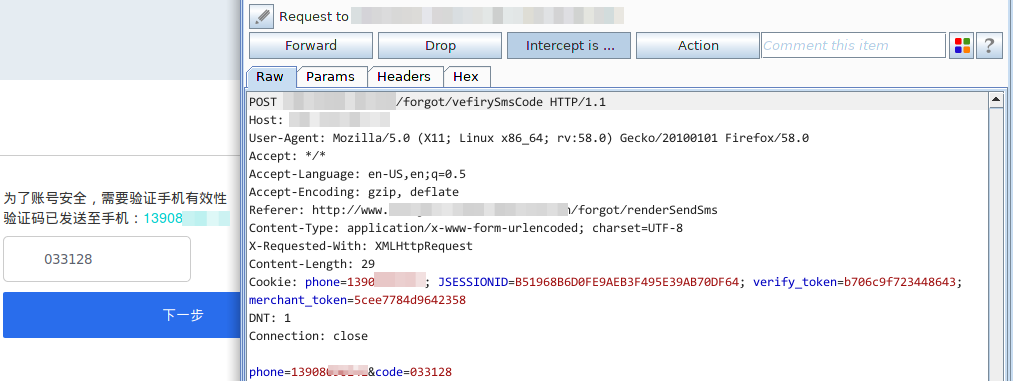Toggle the Intercept is... button
This screenshot has height=381, width=1013.
click(x=569, y=46)
